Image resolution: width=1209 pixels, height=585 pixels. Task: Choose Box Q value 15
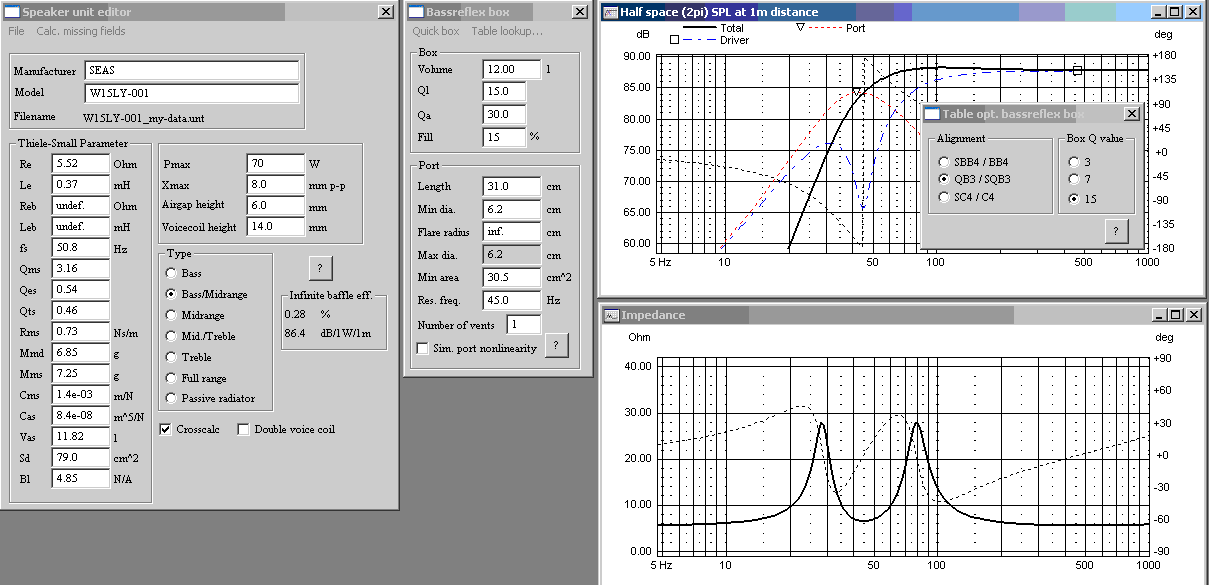(1074, 199)
